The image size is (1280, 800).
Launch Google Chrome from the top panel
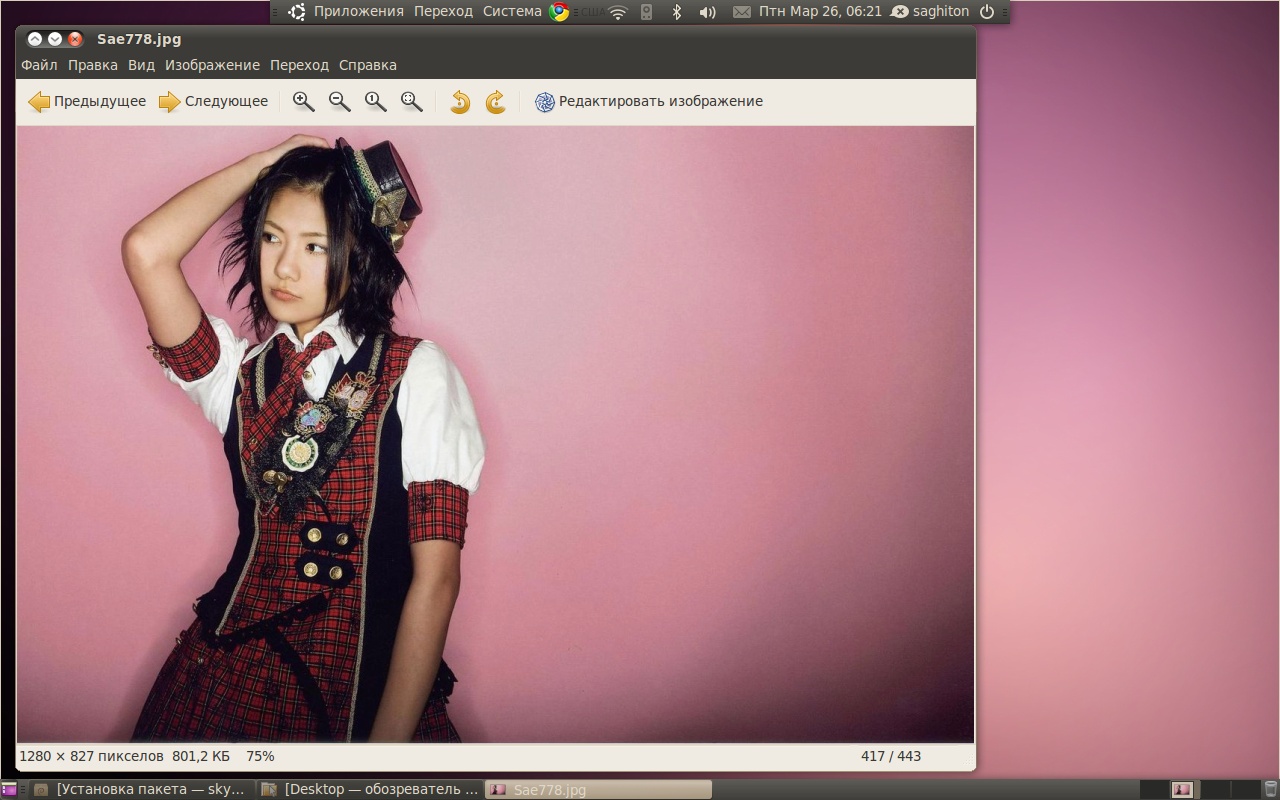[559, 12]
